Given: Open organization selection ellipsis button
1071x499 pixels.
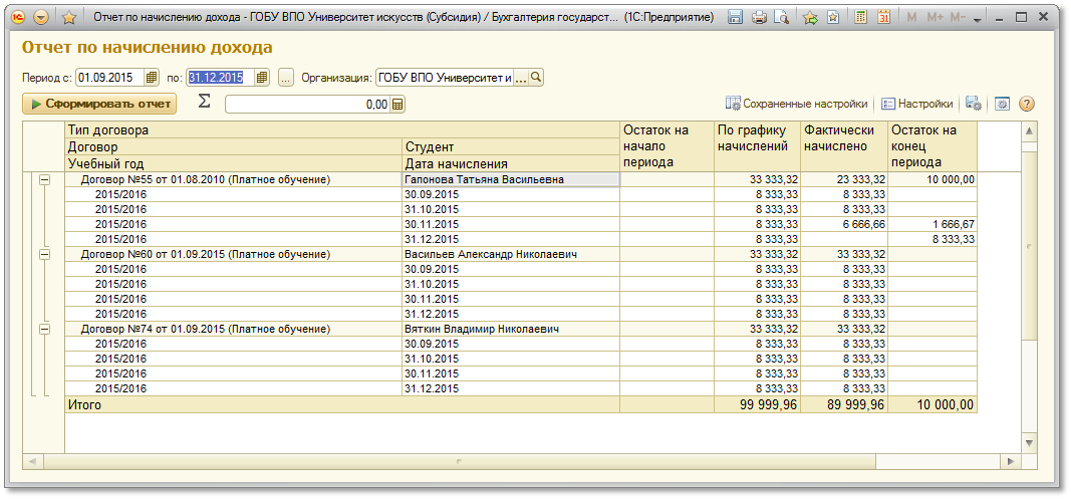Looking at the screenshot, I should pos(520,78).
